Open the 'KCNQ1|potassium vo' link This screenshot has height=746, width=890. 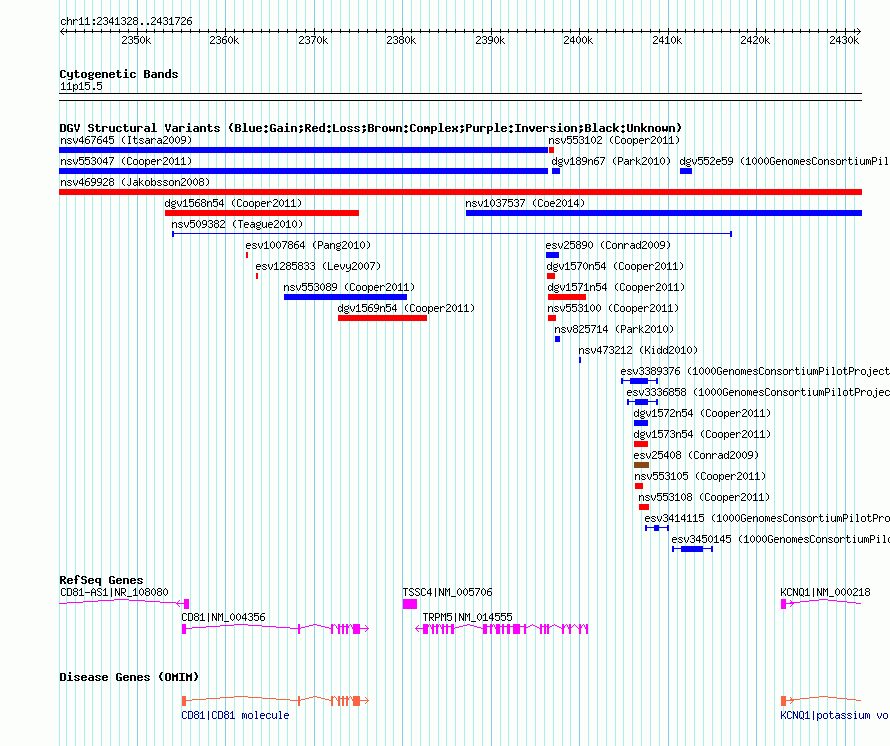[x=834, y=715]
